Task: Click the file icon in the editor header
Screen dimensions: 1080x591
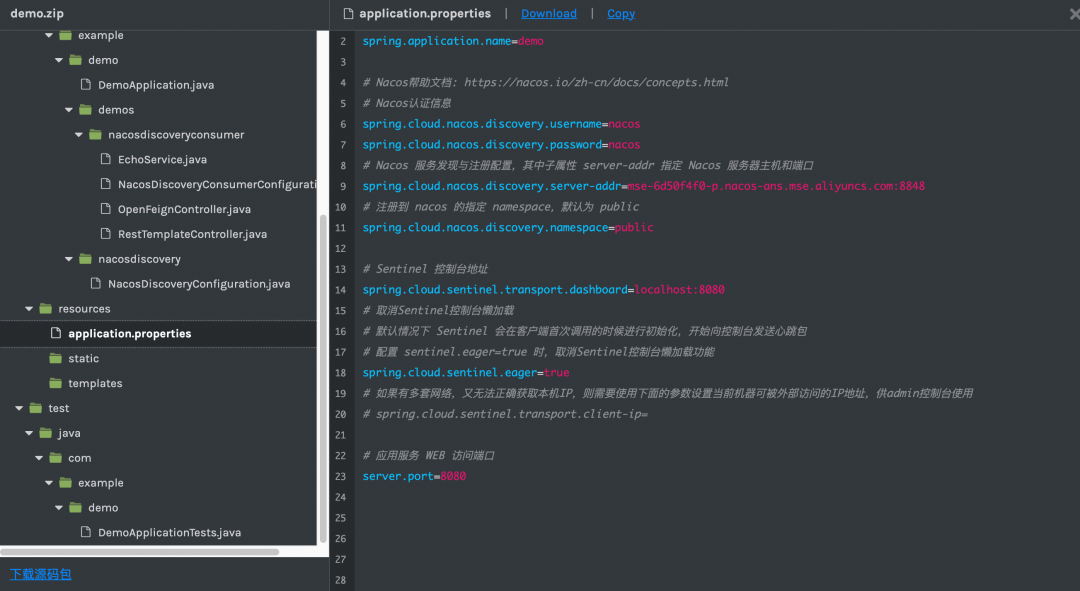Action: pos(348,13)
